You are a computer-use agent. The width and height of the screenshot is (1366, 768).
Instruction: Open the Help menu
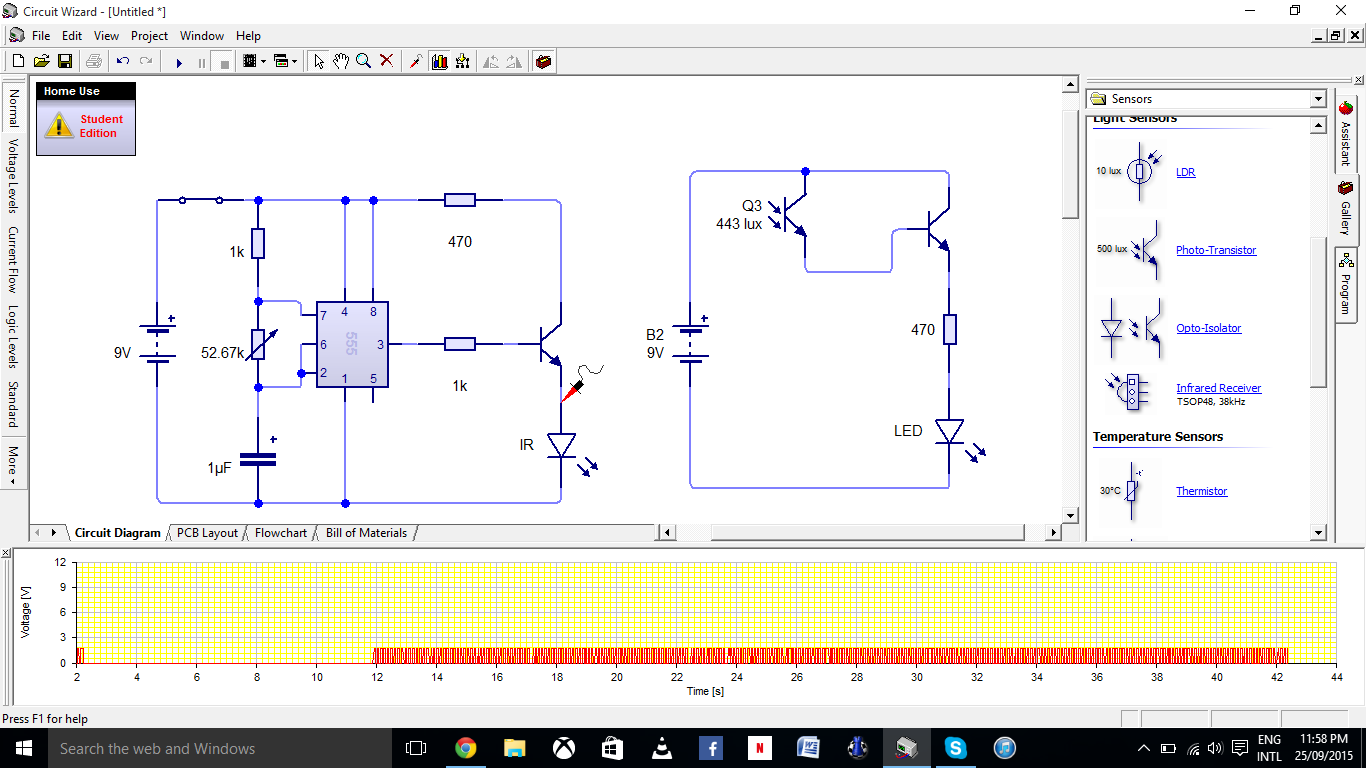[x=248, y=35]
